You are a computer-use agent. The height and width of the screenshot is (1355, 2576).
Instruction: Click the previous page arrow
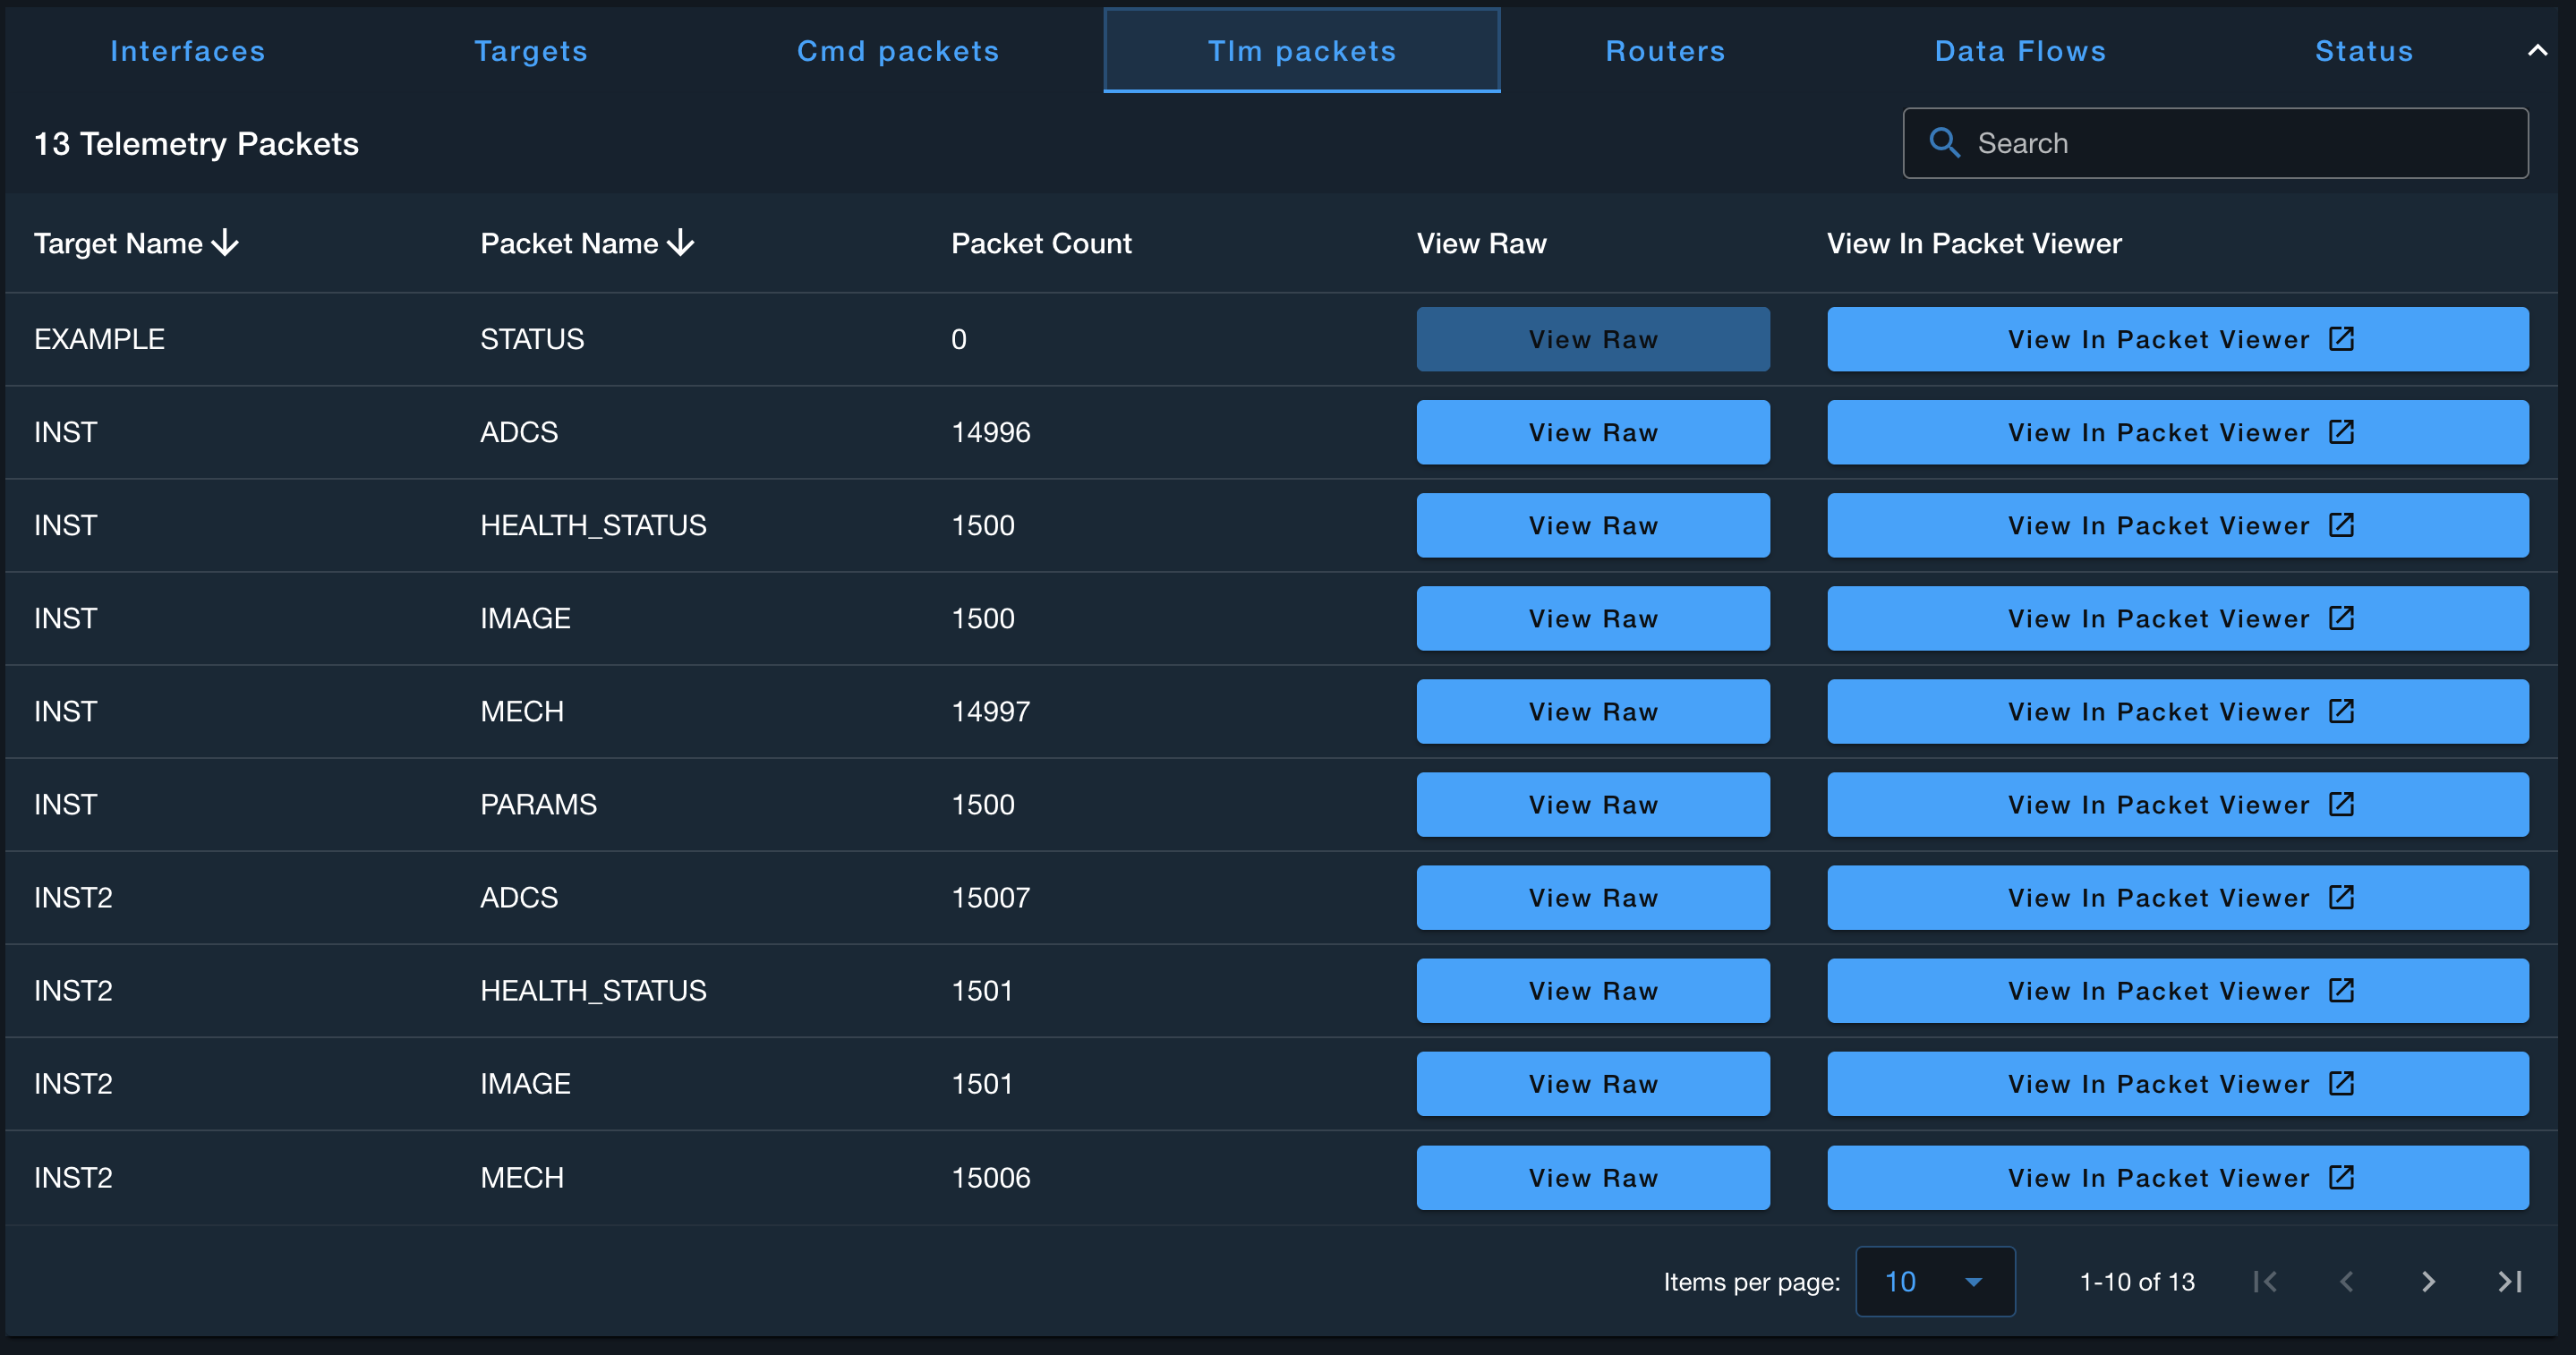(x=2346, y=1281)
